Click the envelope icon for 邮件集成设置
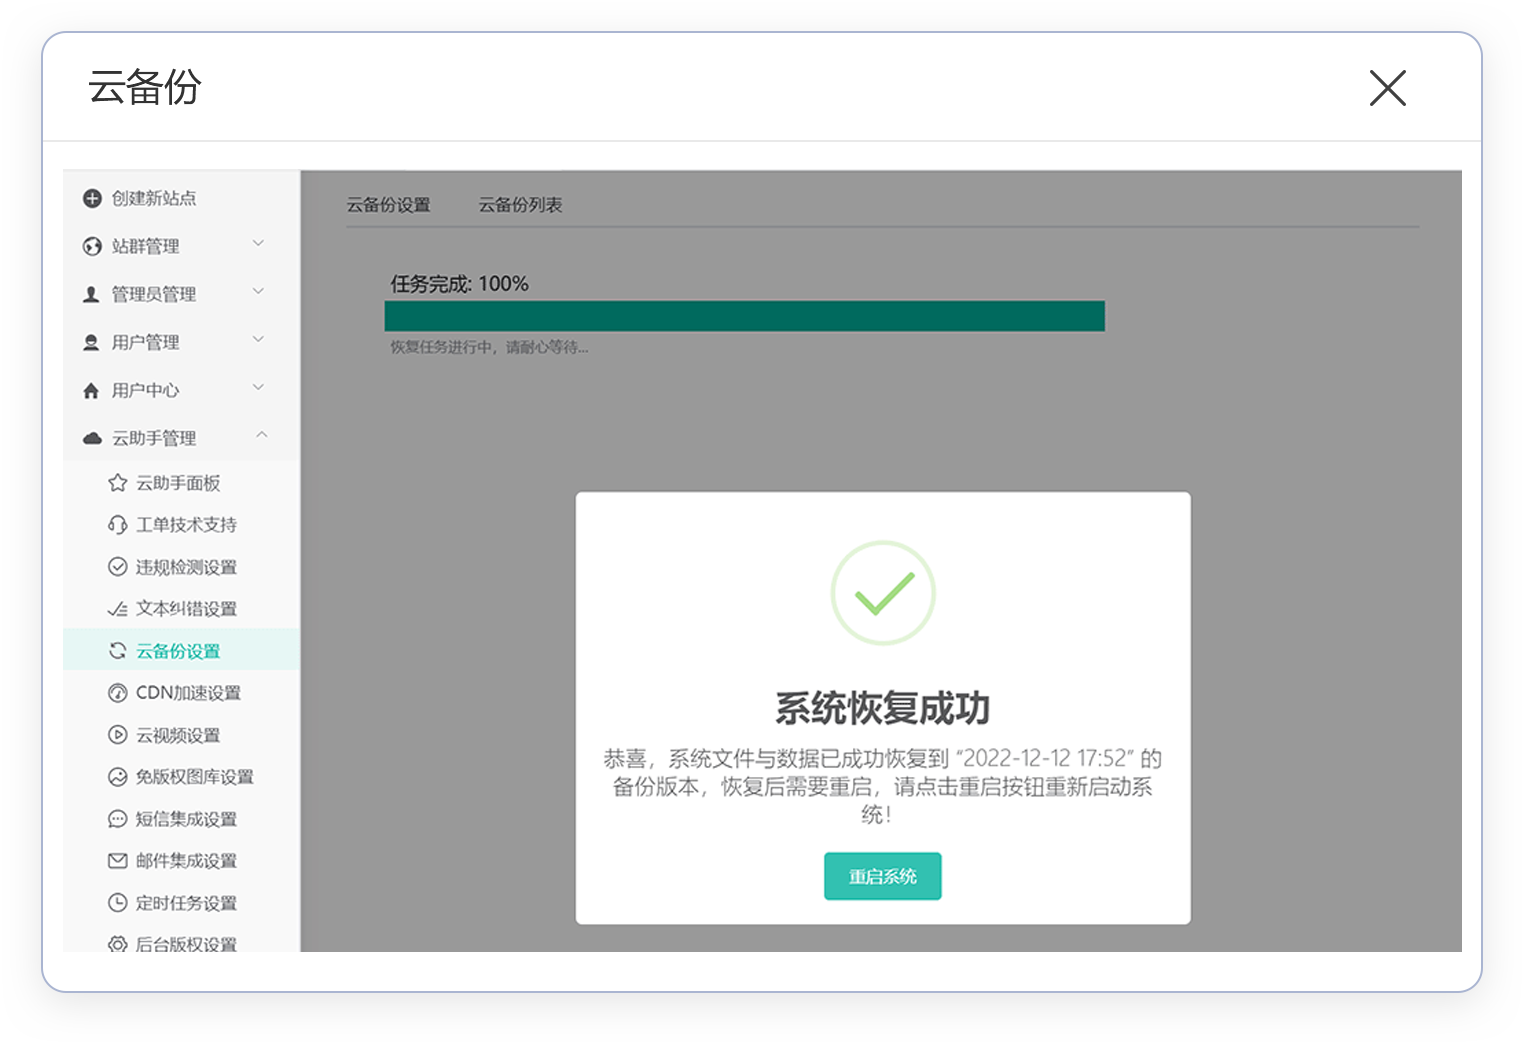 pyautogui.click(x=117, y=861)
